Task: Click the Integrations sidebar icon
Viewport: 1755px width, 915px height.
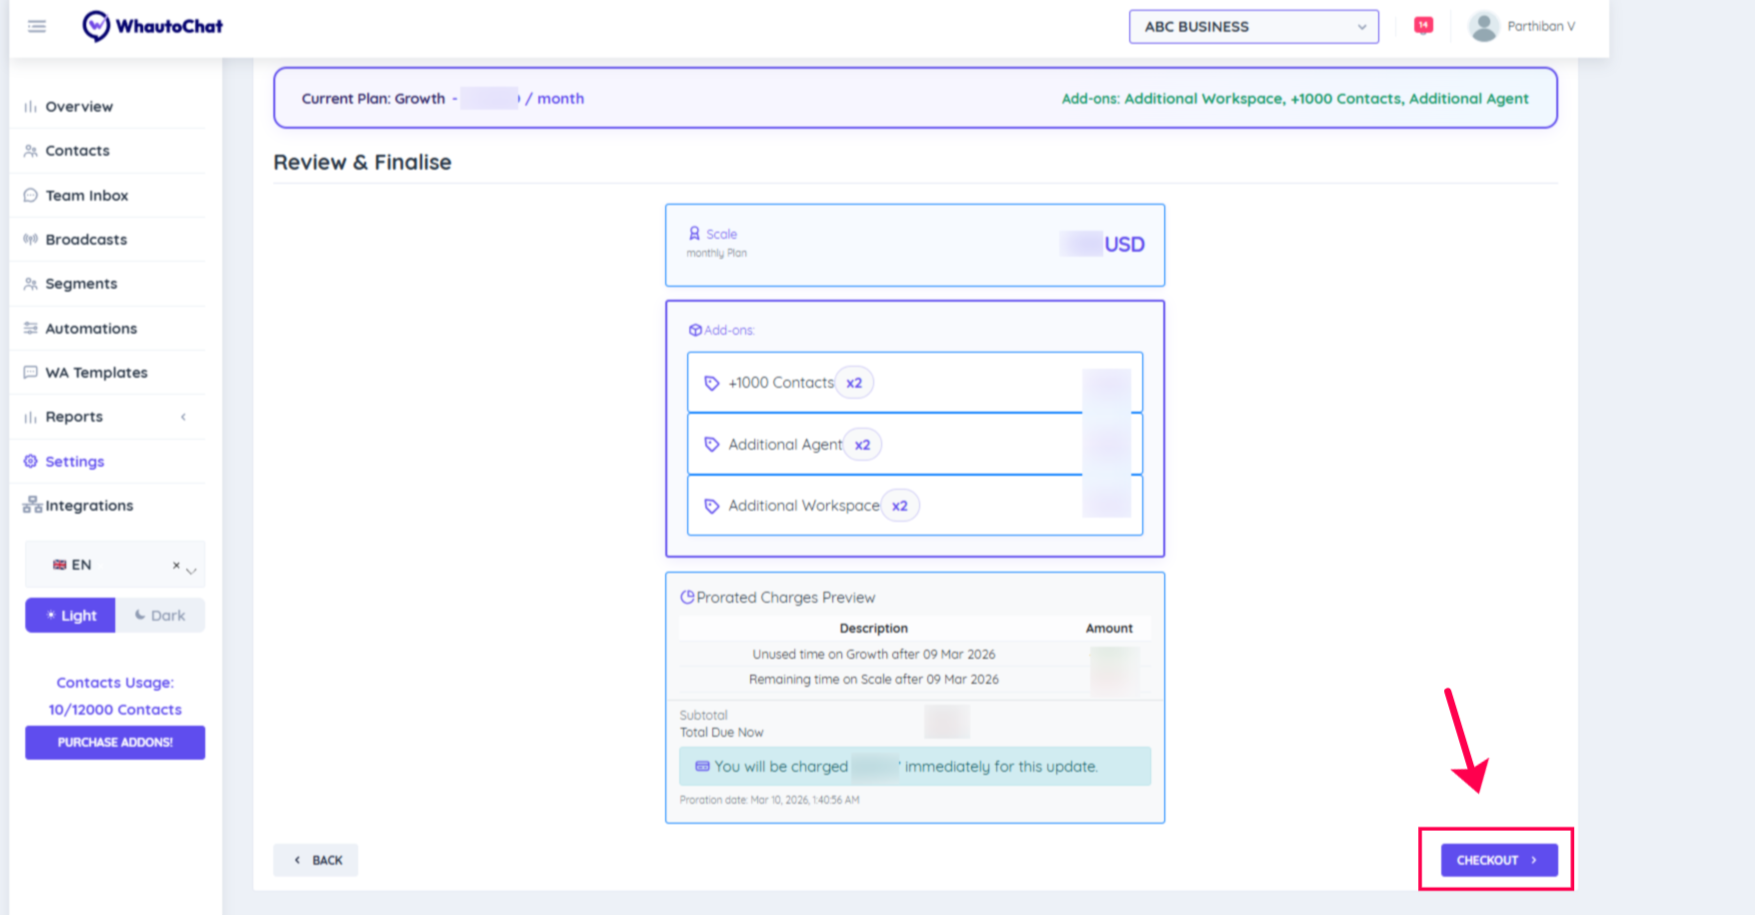Action: [x=32, y=505]
